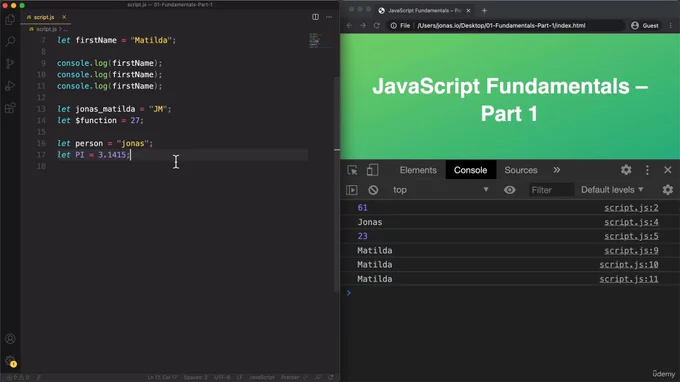Toggle the console sidebar panel
The width and height of the screenshot is (680, 382).
352,190
